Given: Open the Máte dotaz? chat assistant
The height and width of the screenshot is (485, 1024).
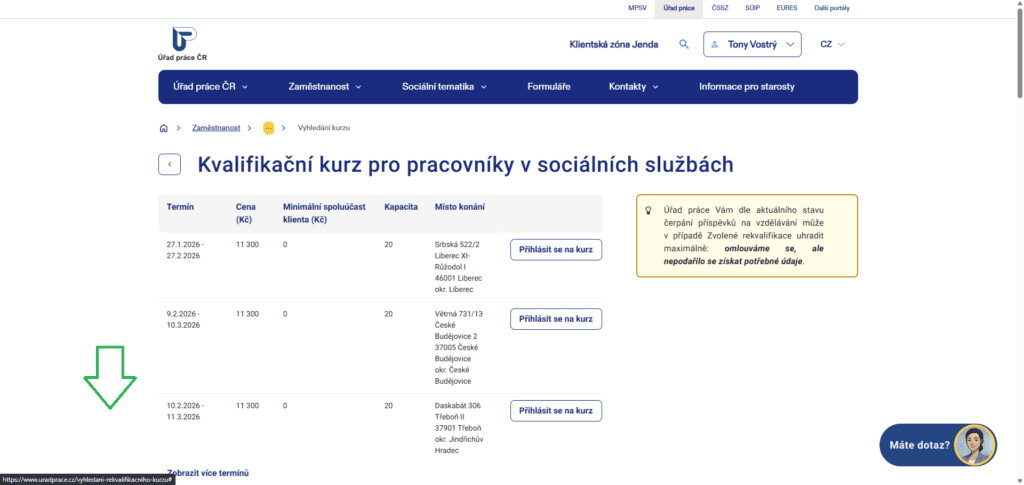Looking at the screenshot, I should click(x=938, y=445).
